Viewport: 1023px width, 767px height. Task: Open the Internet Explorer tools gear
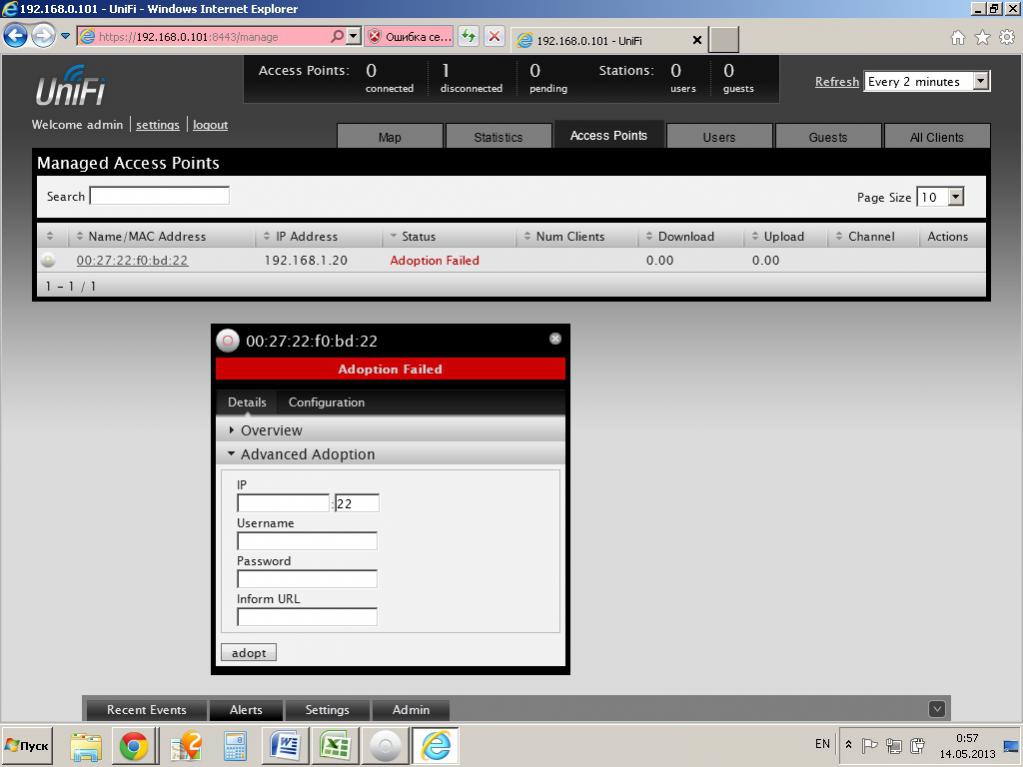click(x=1006, y=37)
